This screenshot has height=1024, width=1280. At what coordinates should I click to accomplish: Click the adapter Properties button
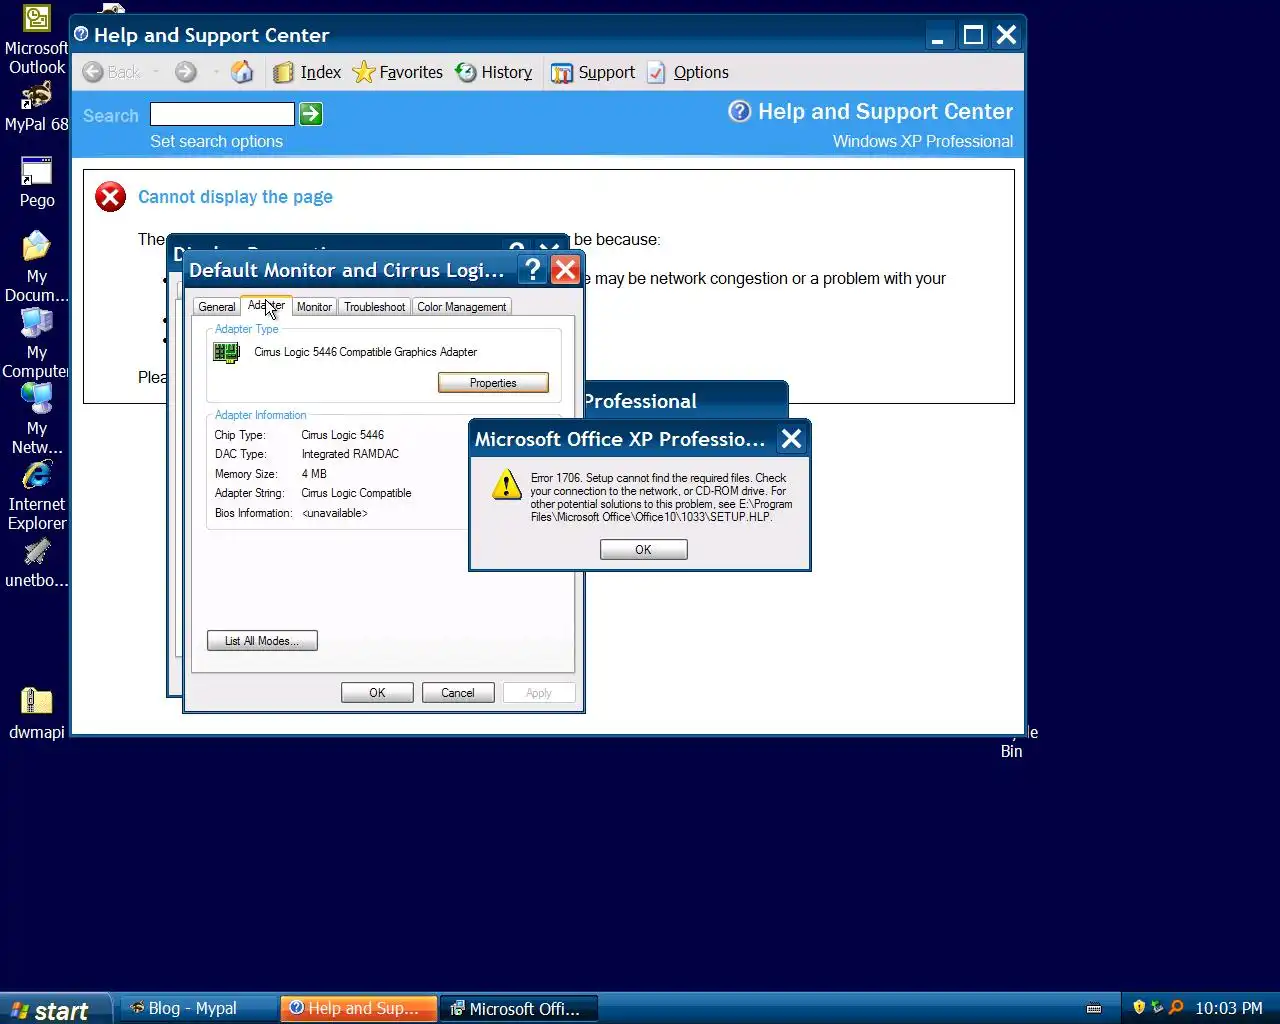pos(493,383)
